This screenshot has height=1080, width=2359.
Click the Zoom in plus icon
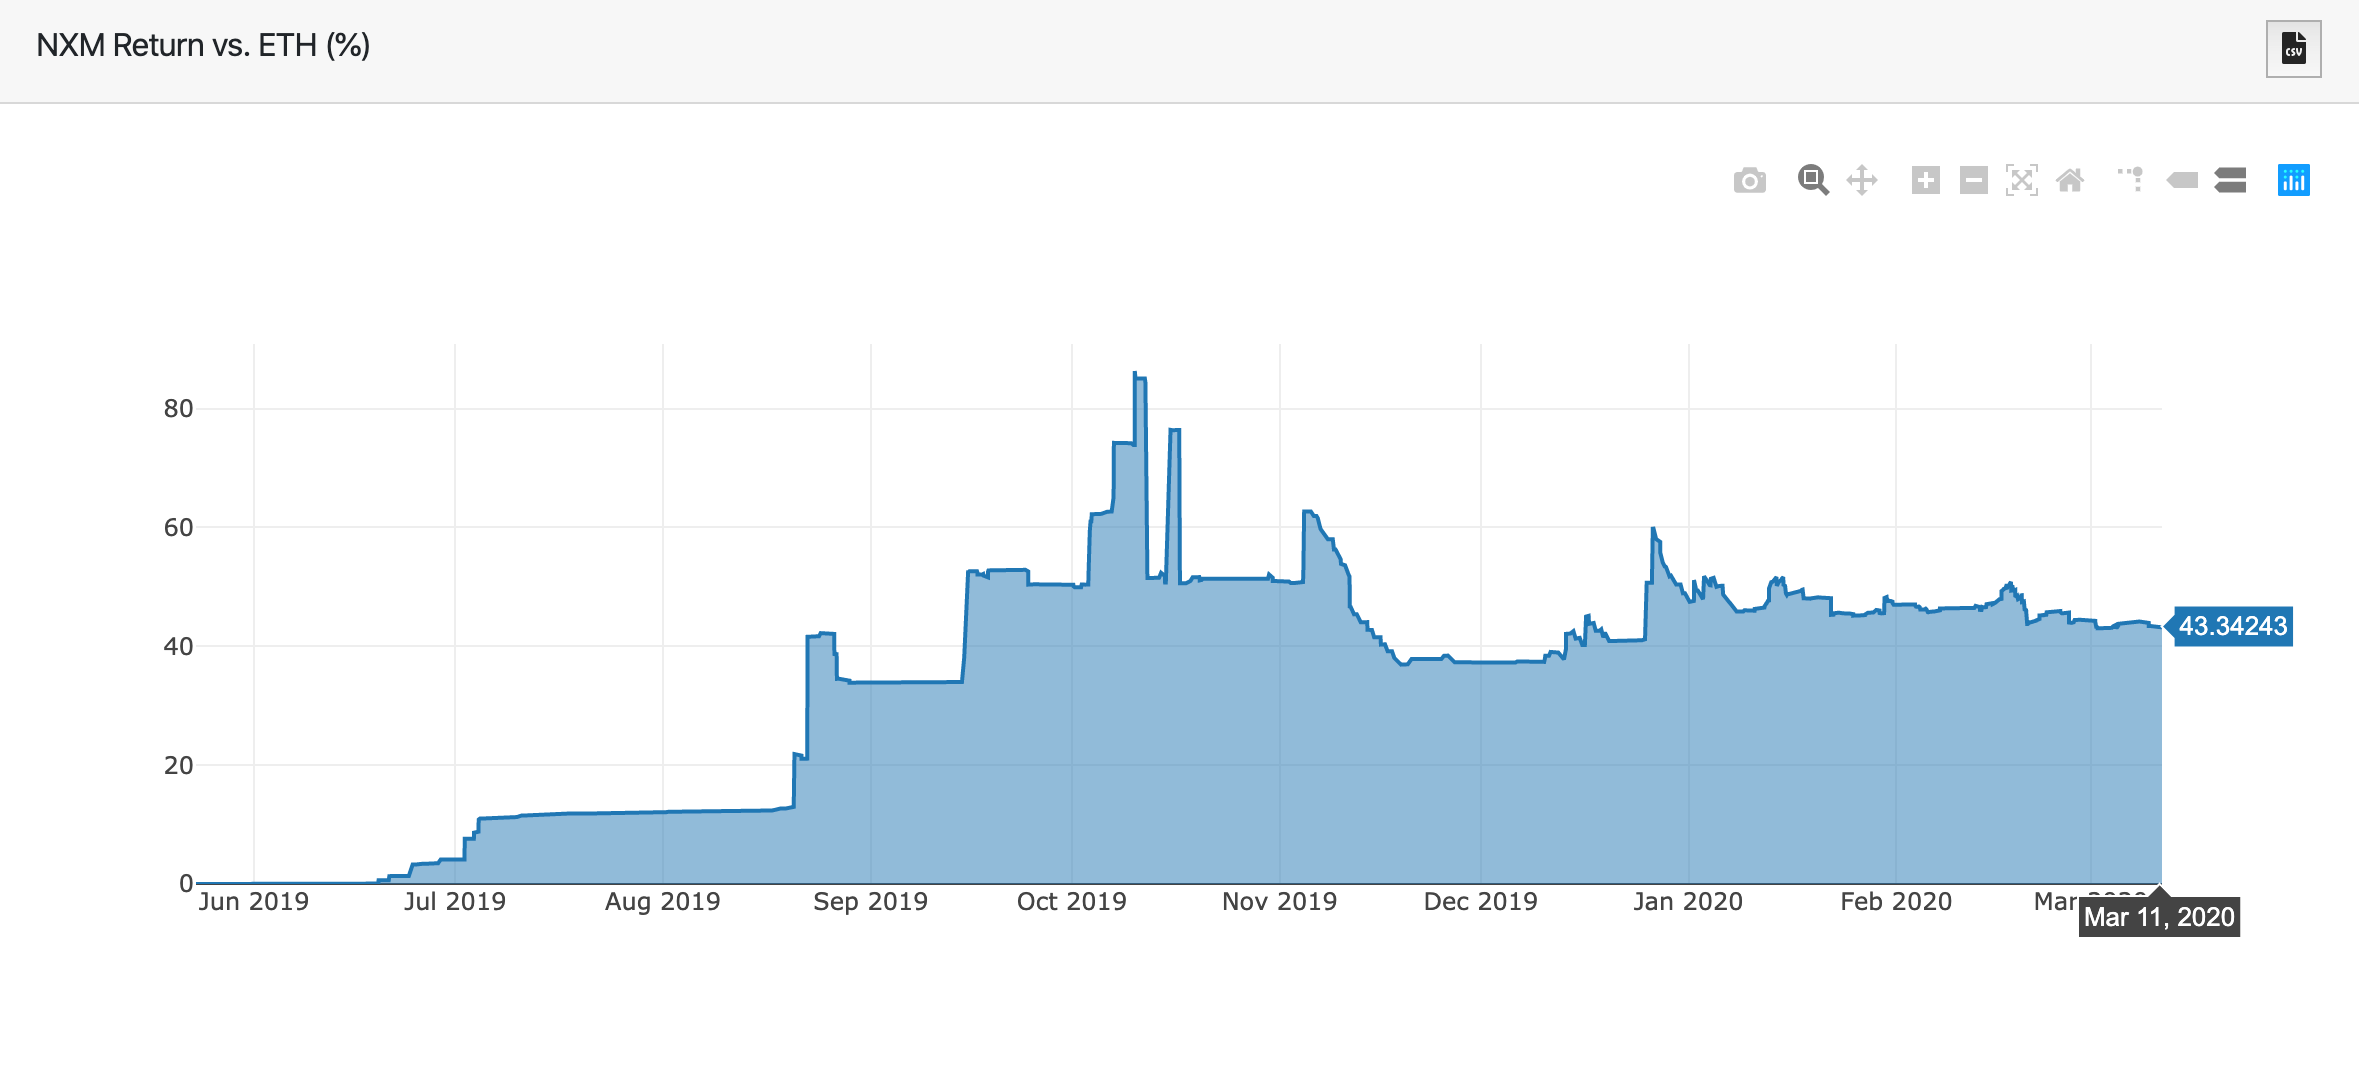coord(1925,181)
